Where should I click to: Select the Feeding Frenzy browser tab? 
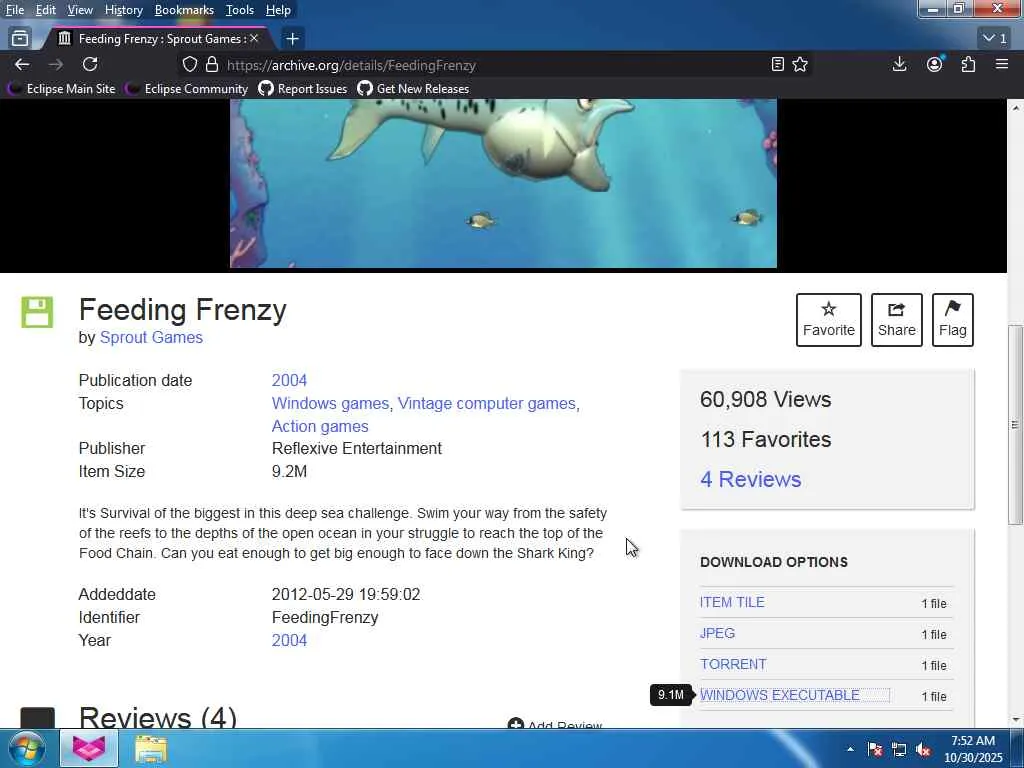[157, 39]
